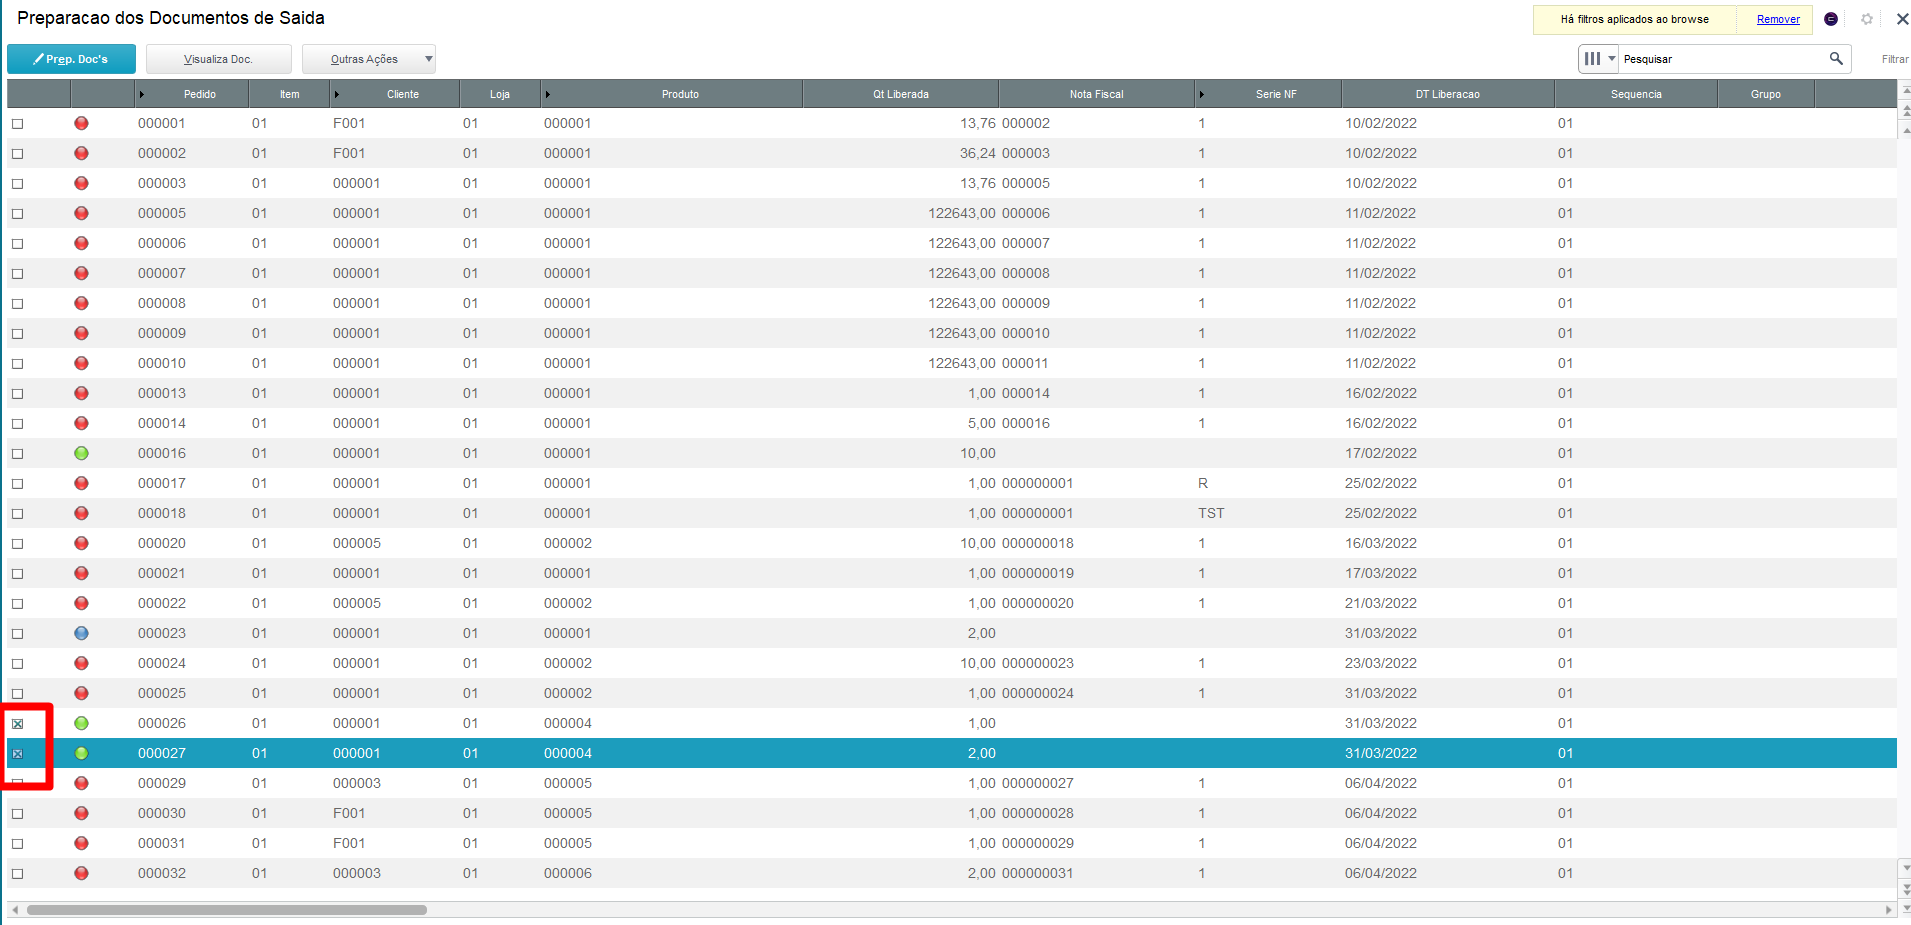This screenshot has height=925, width=1911.
Task: Open Visualiza Doc. button
Action: pyautogui.click(x=219, y=59)
